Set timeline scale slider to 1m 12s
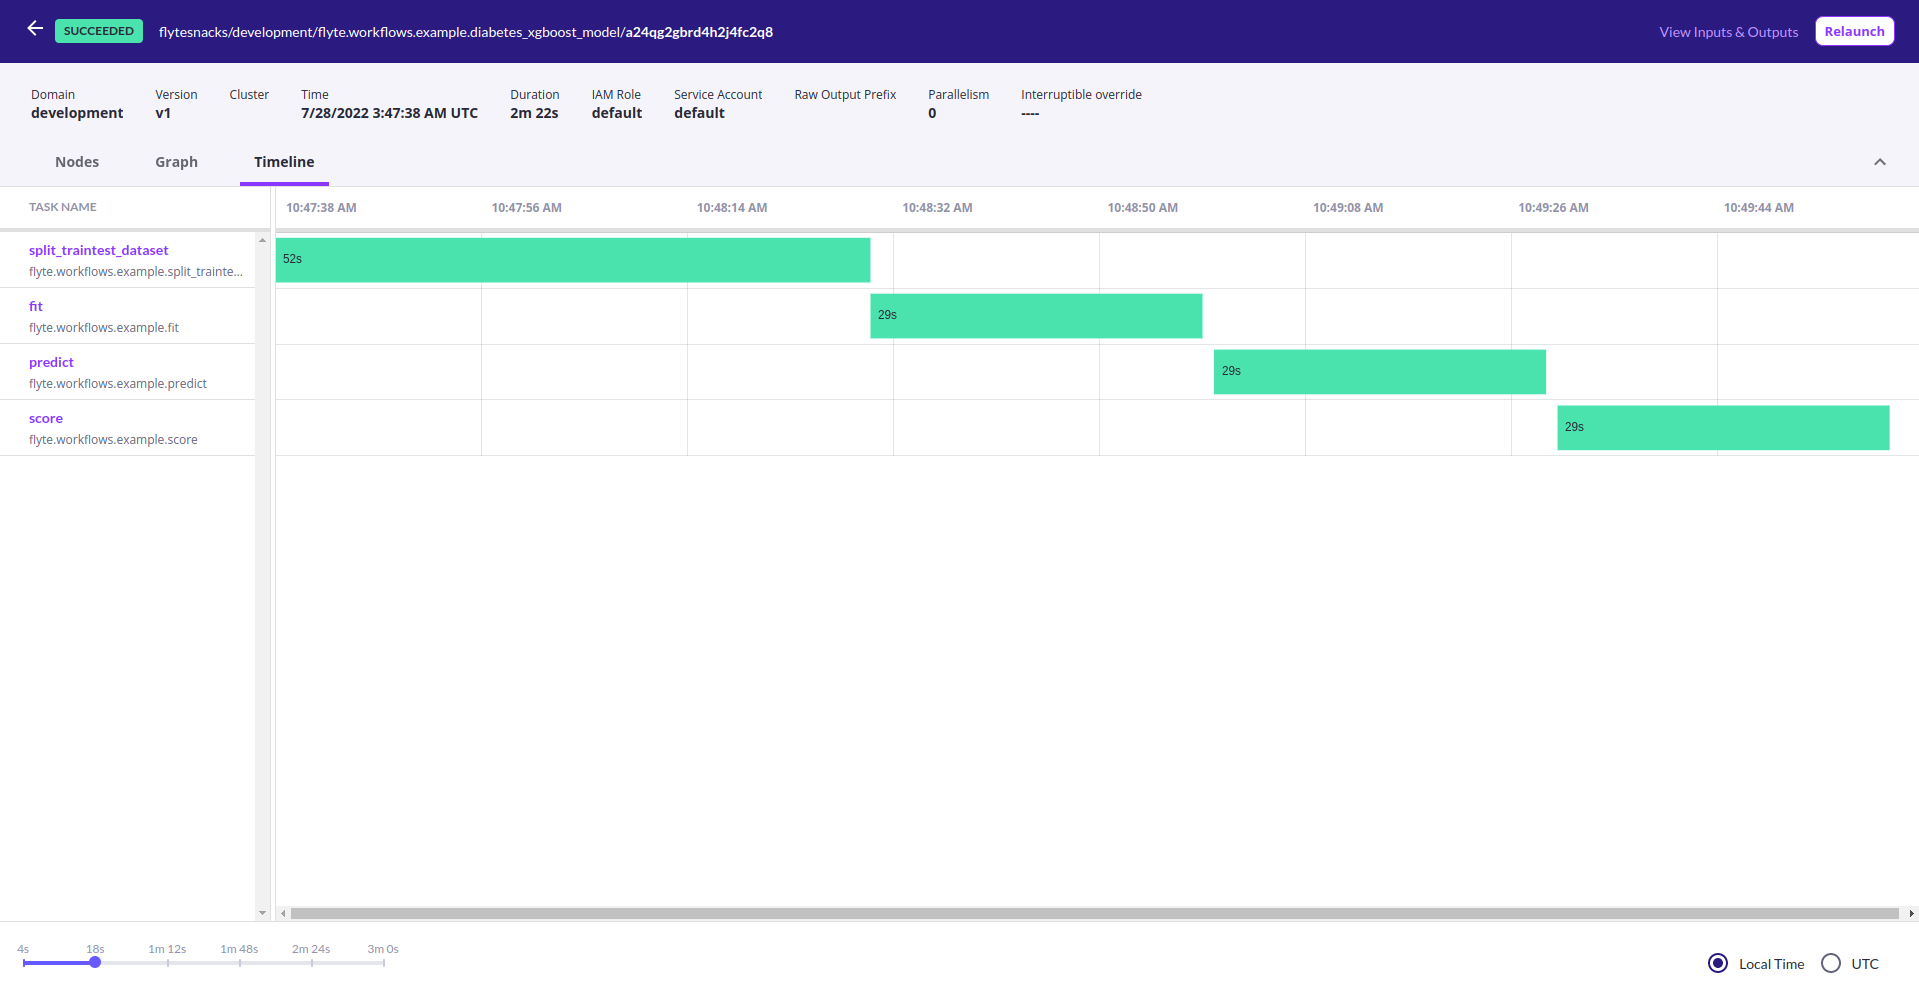The image size is (1919, 1003). 168,963
